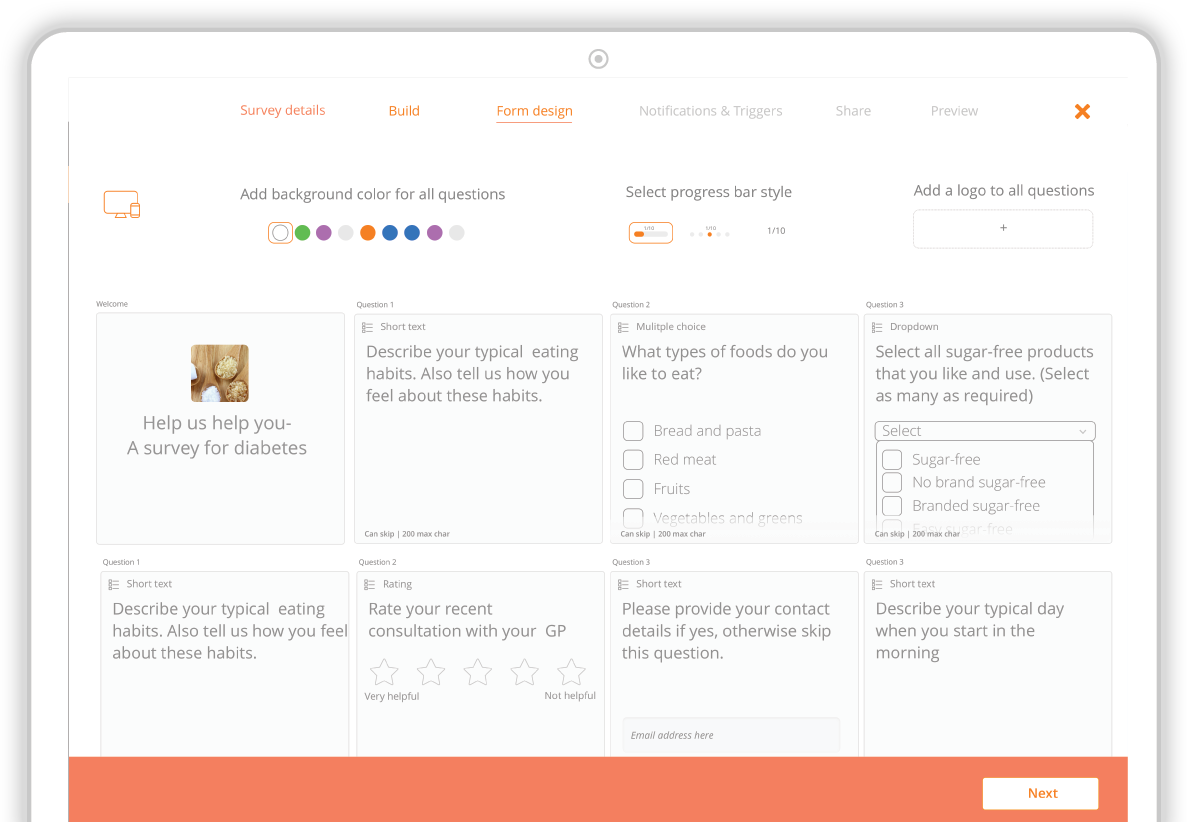Image resolution: width=1187 pixels, height=822 pixels.
Task: Click the desktop and mobile device preview icon
Action: (122, 204)
